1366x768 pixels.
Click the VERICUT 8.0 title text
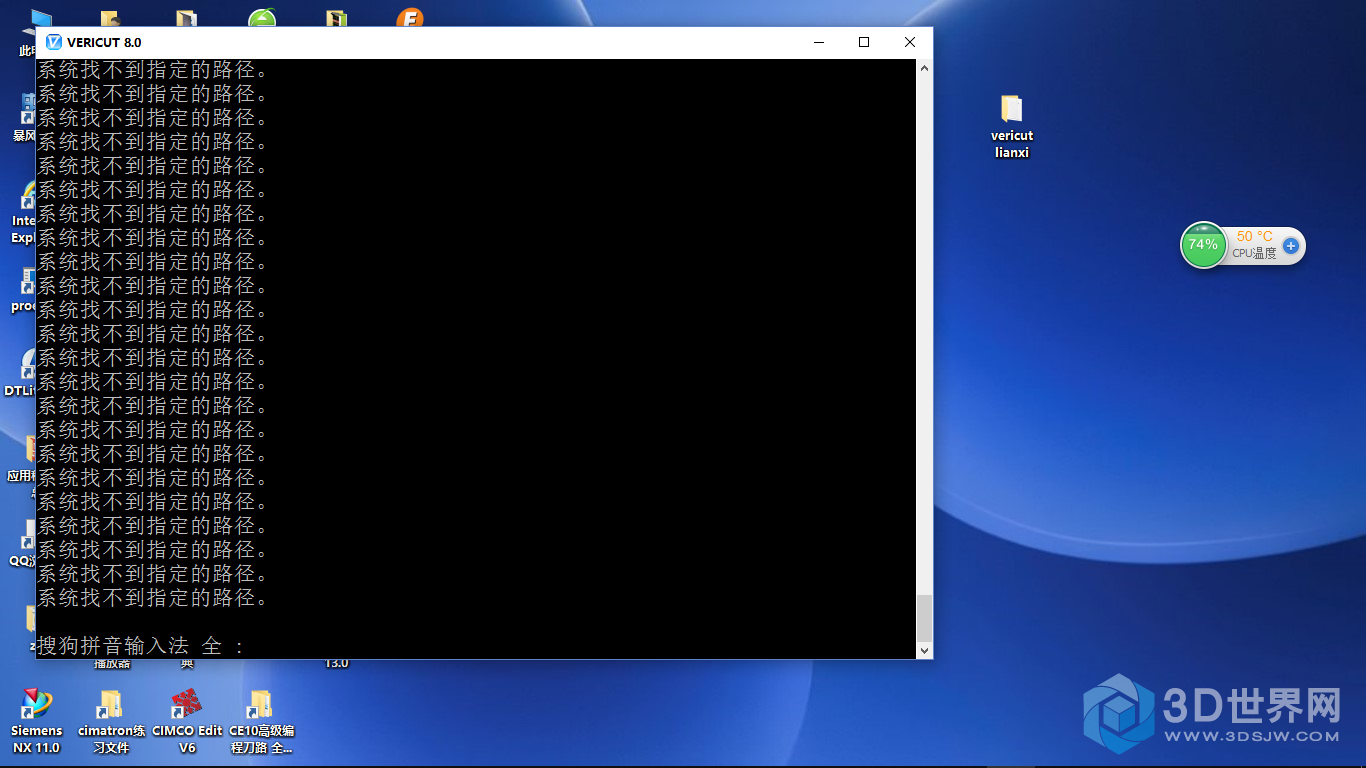click(x=104, y=42)
